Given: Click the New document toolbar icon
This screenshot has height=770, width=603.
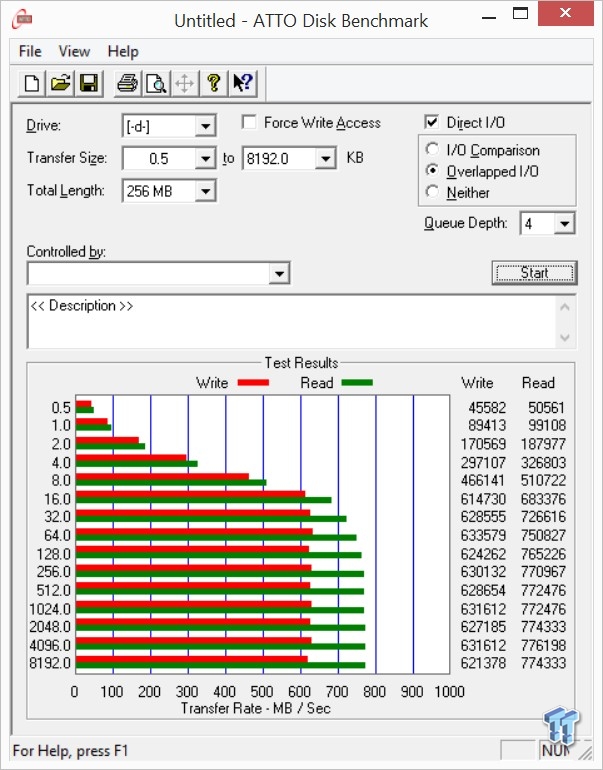Looking at the screenshot, I should click(32, 83).
